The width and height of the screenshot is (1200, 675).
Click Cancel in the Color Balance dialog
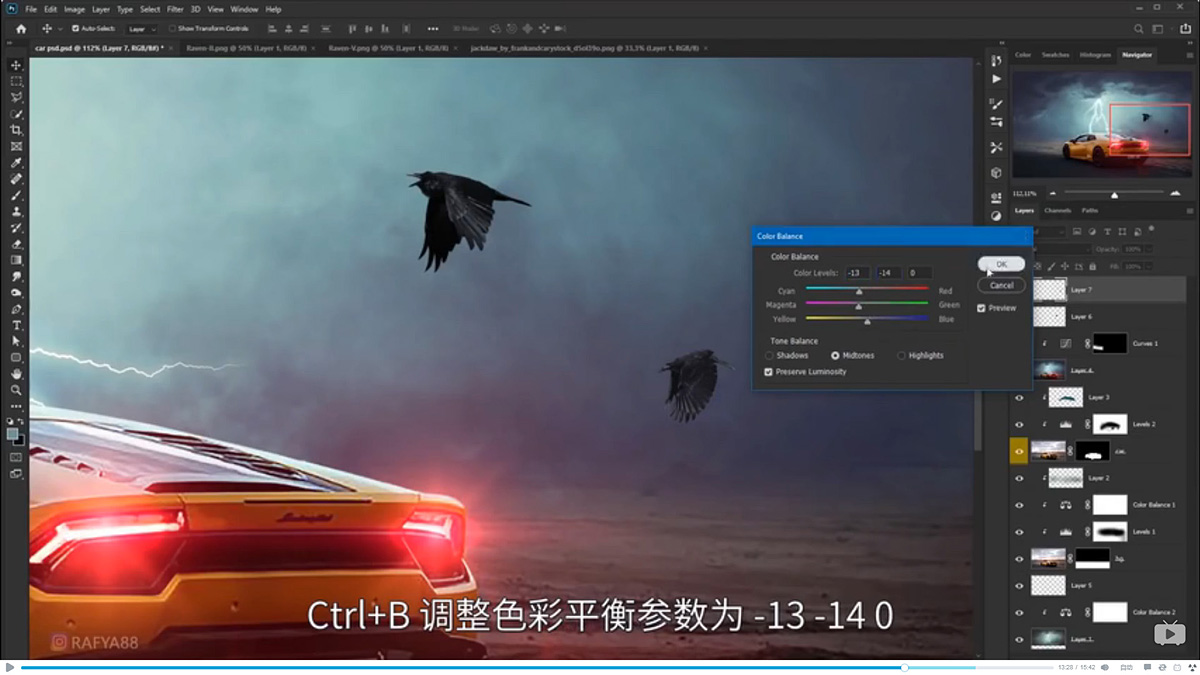point(1001,285)
